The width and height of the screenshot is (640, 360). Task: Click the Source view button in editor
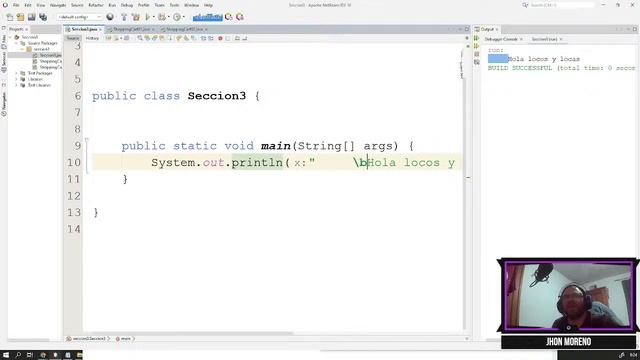point(73,38)
